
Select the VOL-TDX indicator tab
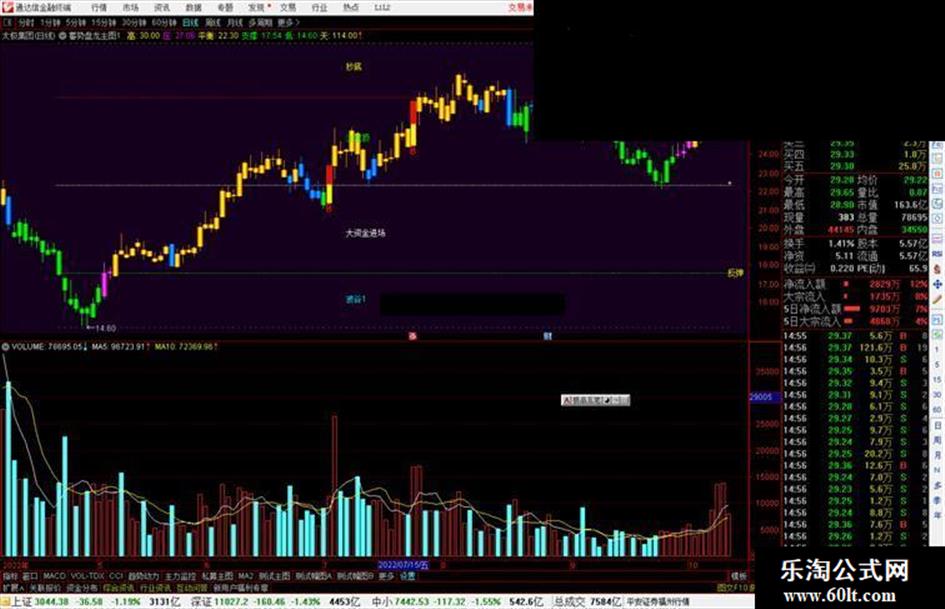[x=87, y=576]
